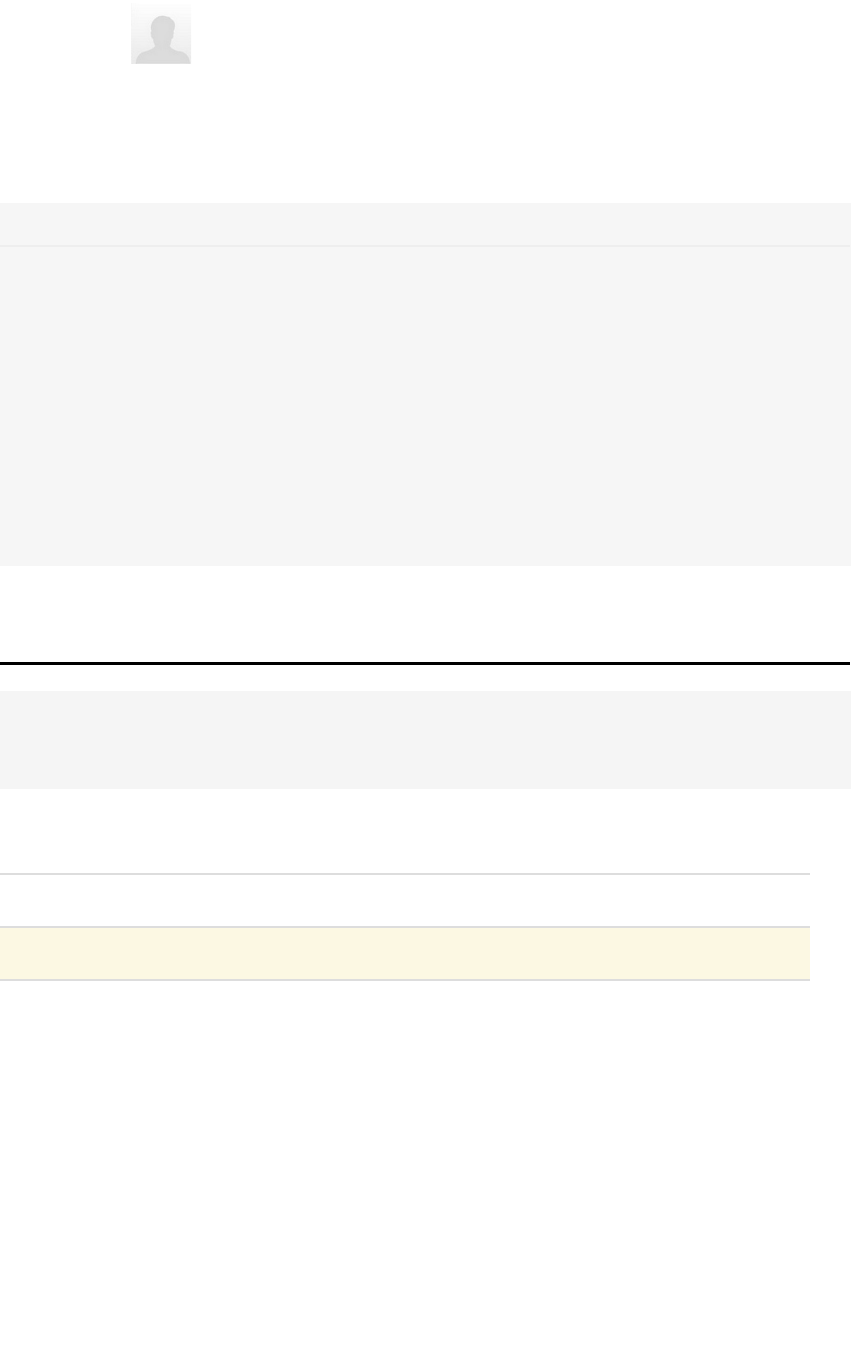Click the white gap above the black divider
Screen dimensions: 851x1347
[x=425, y=615]
